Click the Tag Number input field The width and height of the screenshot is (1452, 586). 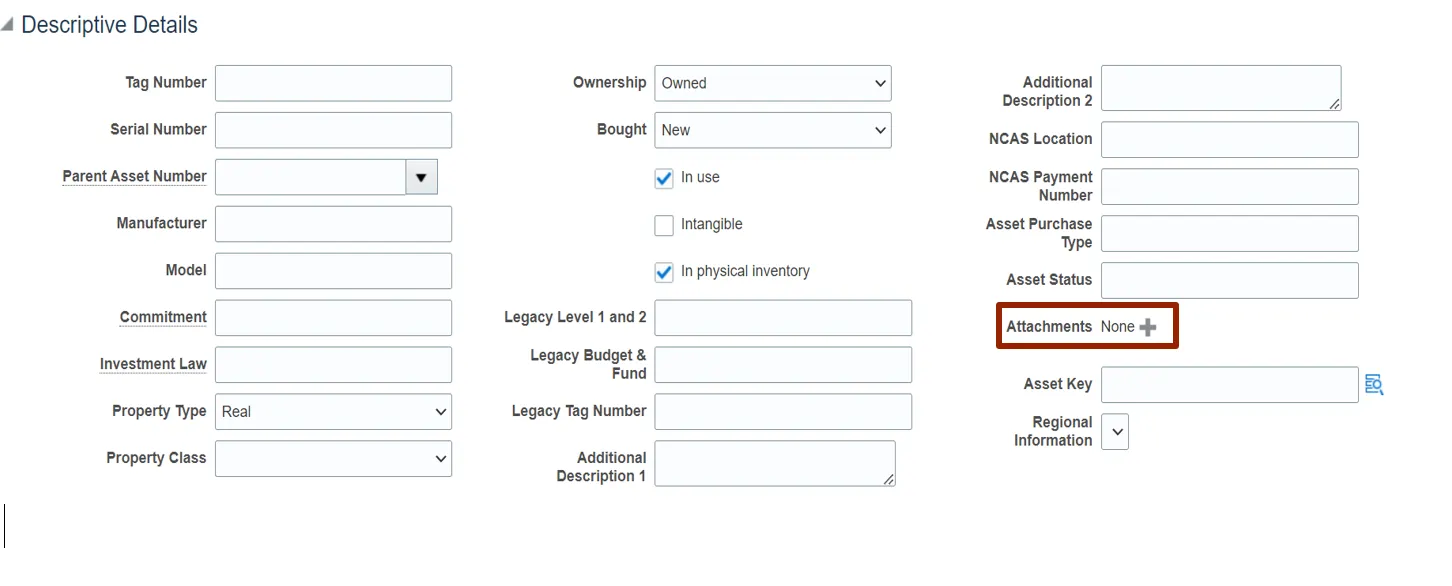click(333, 84)
